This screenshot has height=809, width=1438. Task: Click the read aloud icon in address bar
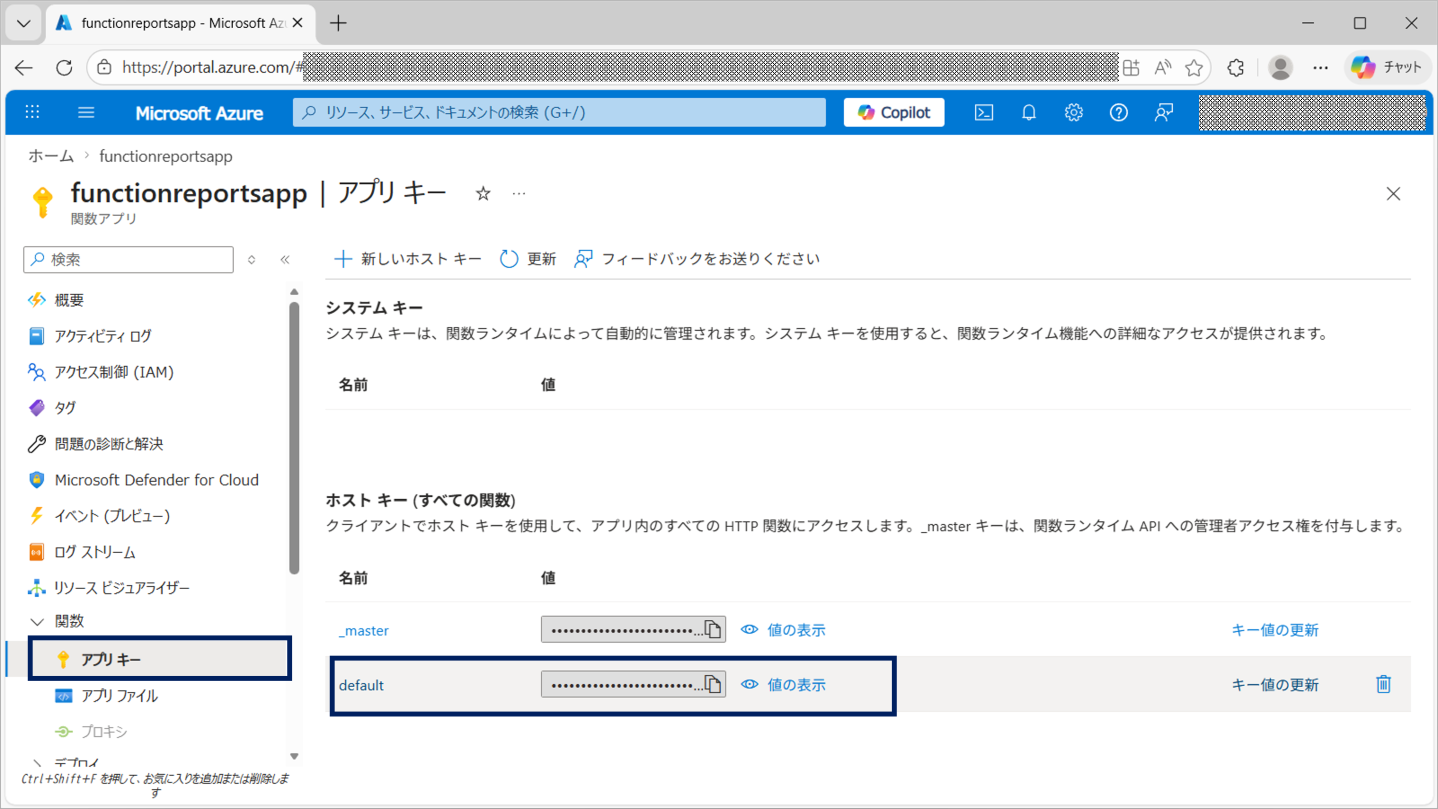(1162, 67)
